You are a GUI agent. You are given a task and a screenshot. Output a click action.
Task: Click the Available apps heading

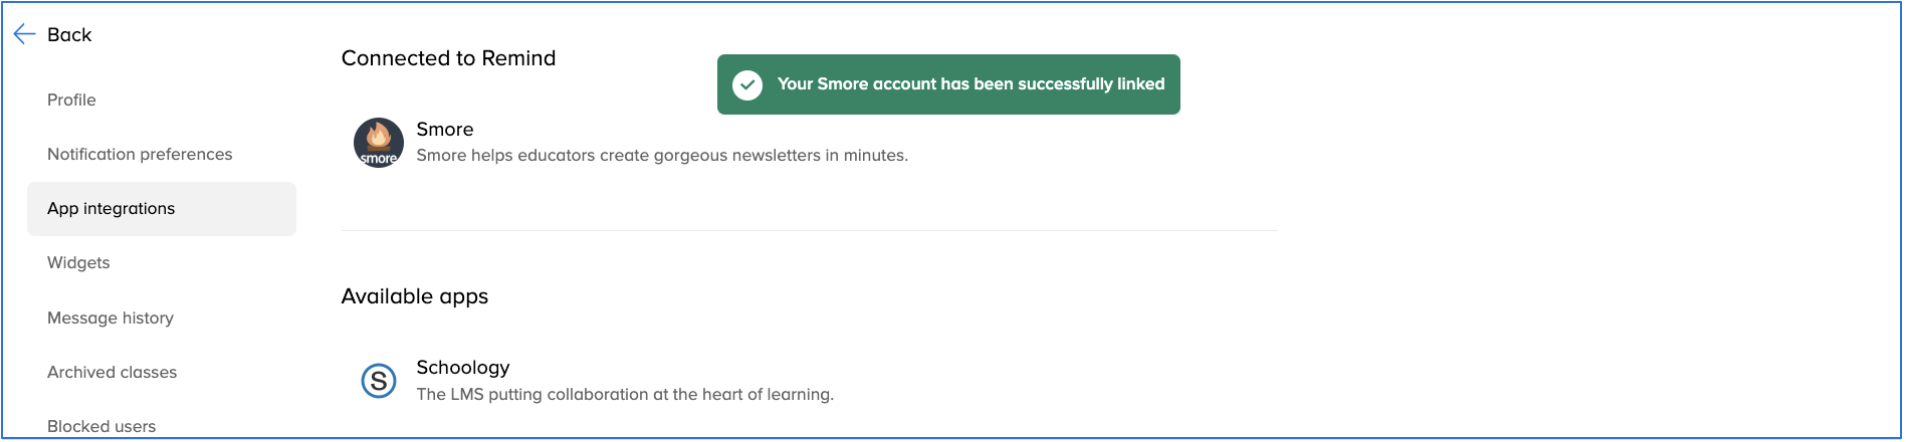tap(414, 297)
